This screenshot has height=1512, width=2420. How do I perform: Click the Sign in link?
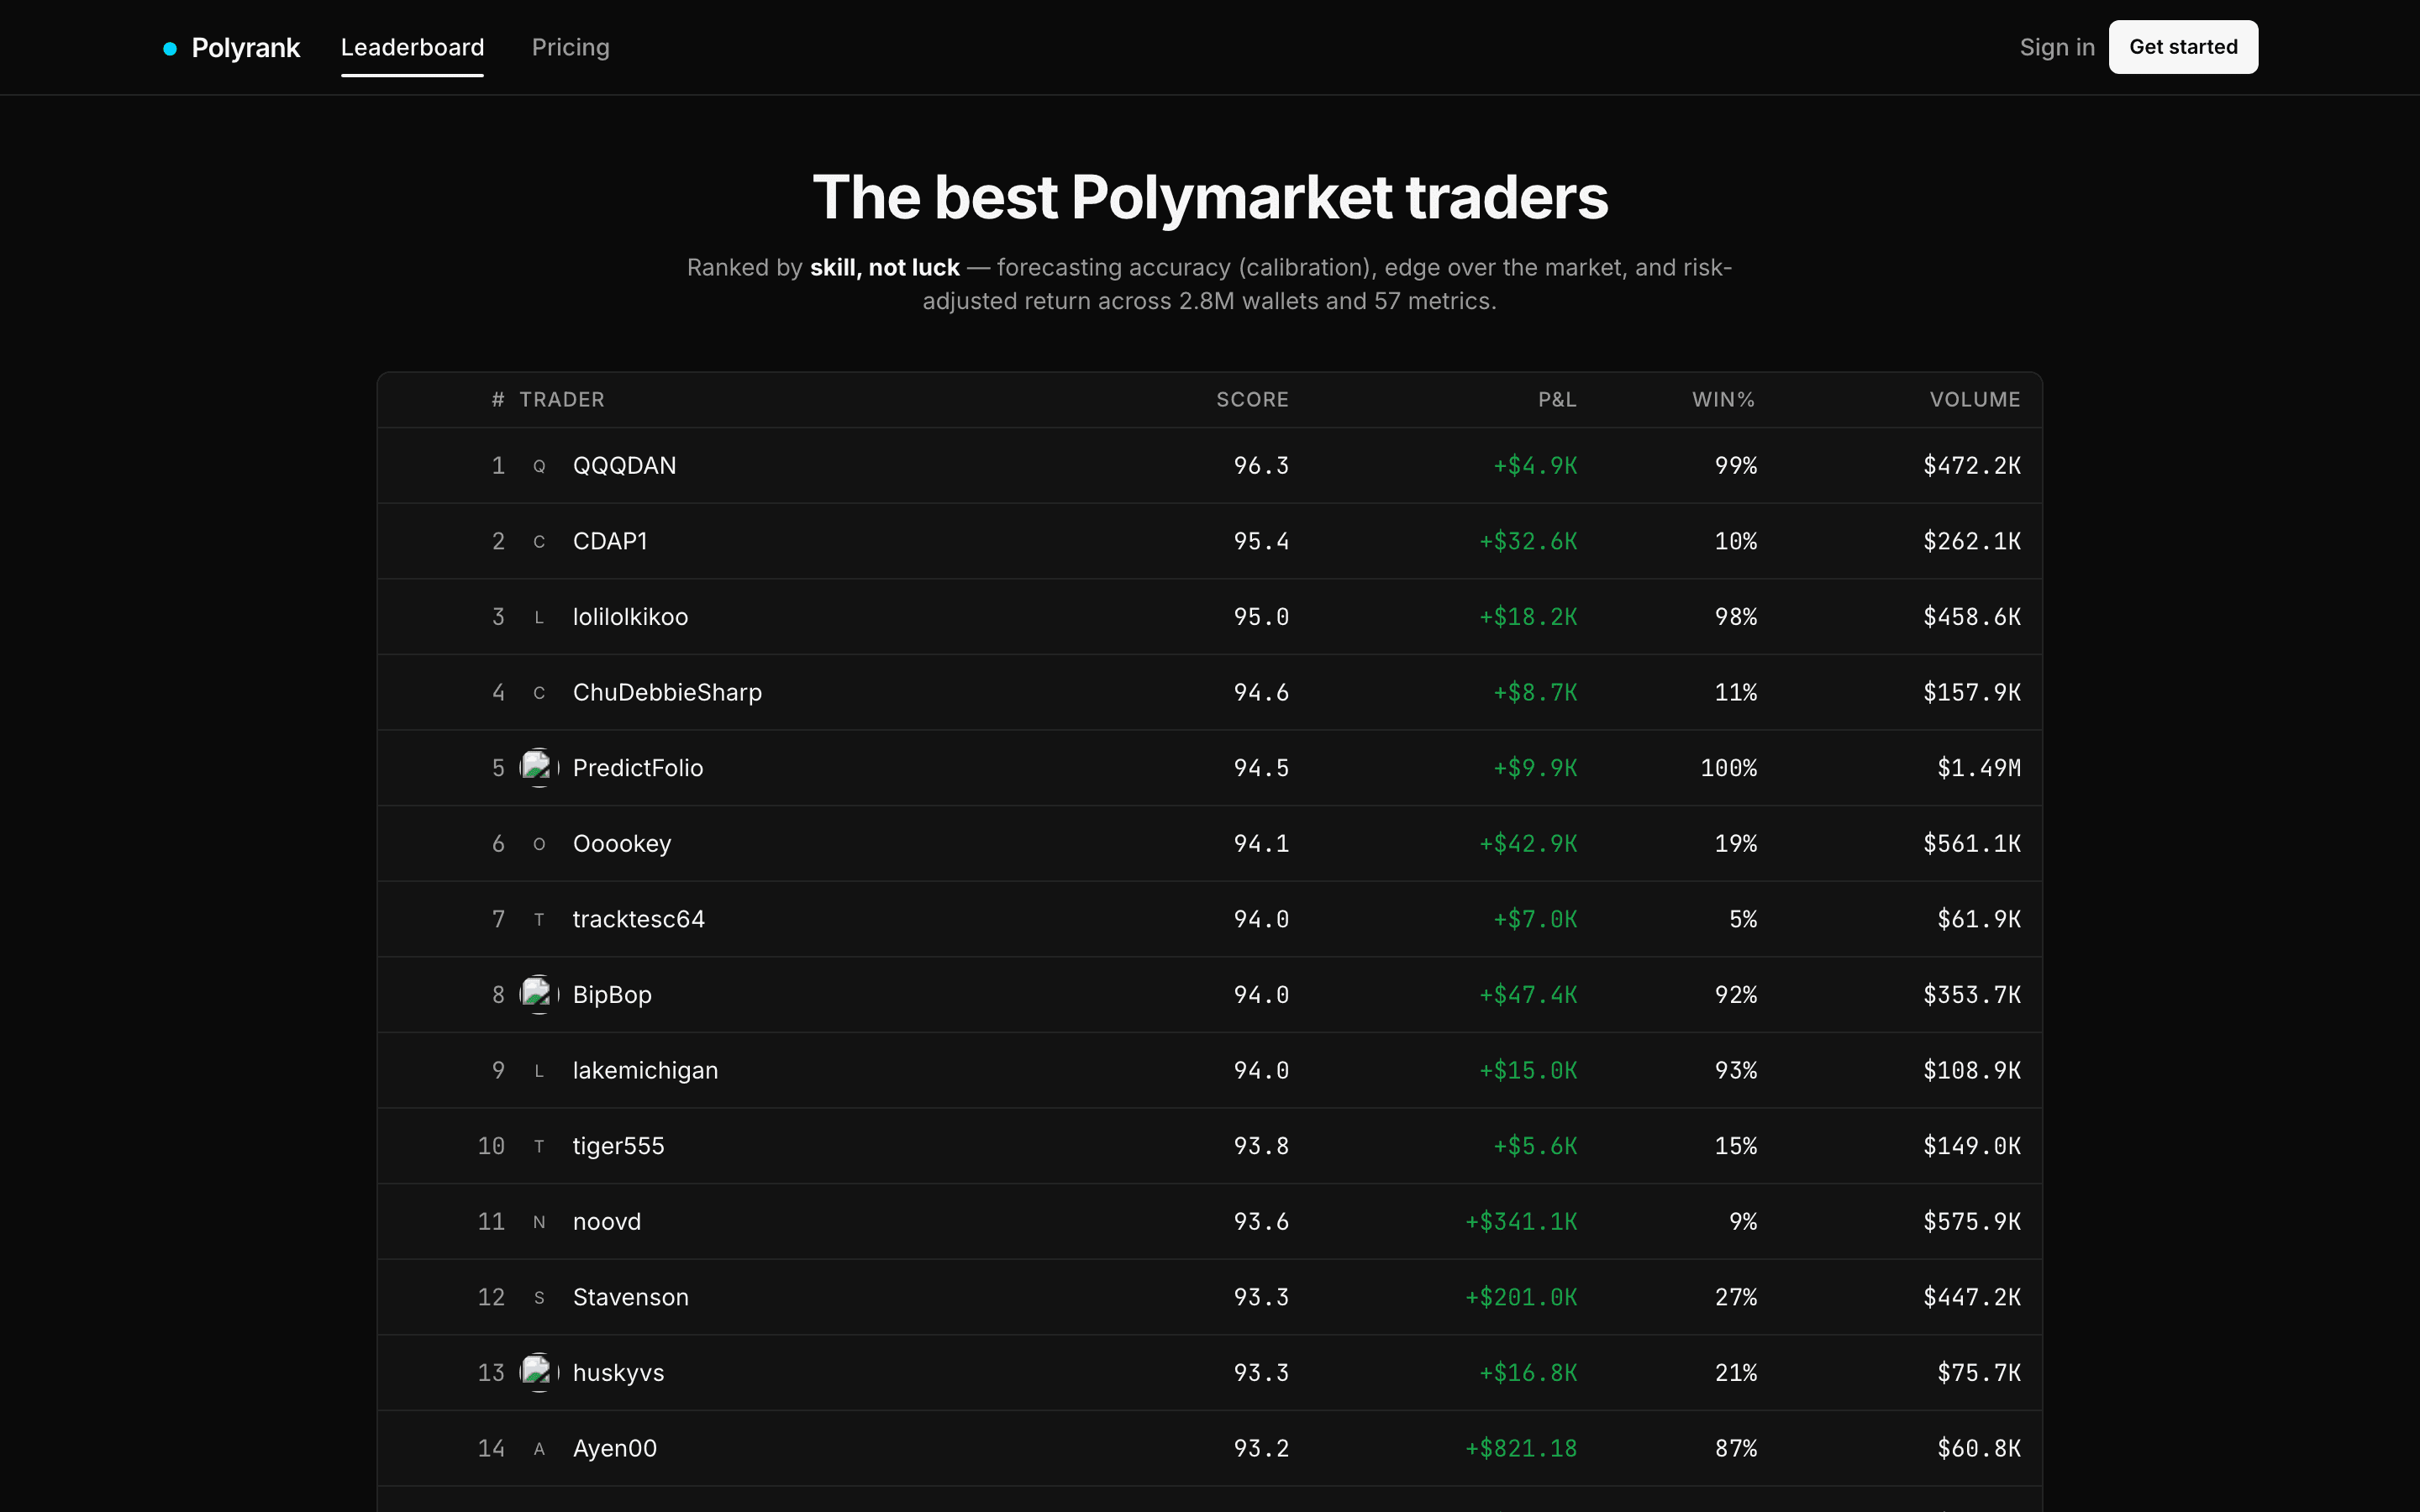click(2056, 47)
